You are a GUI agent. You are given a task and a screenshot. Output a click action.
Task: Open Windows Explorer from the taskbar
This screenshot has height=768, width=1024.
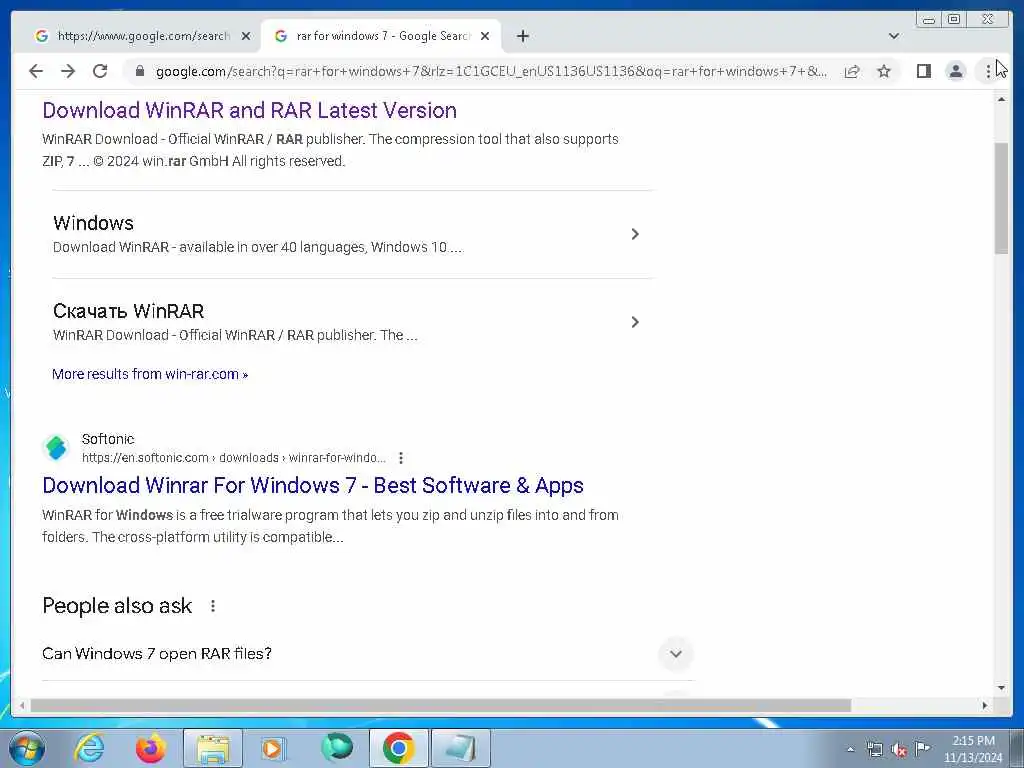tap(213, 748)
